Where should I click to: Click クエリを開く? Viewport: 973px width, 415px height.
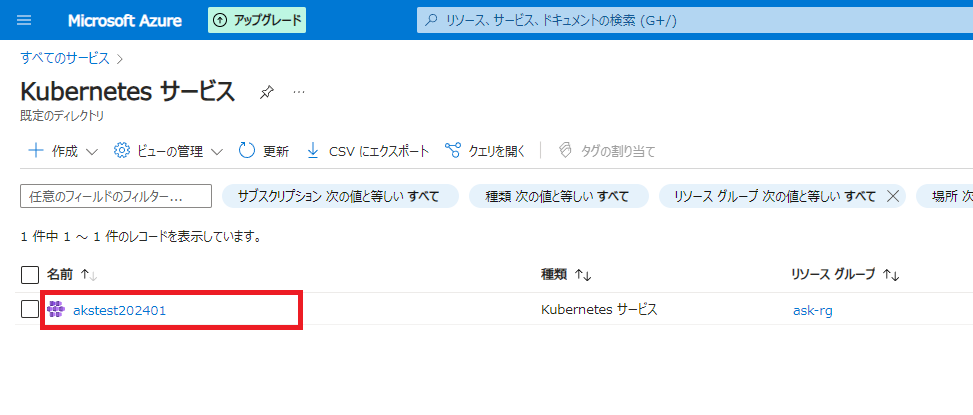485,151
